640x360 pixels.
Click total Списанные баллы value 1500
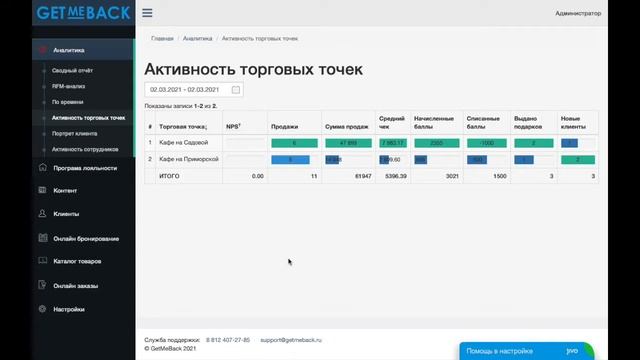(x=500, y=176)
